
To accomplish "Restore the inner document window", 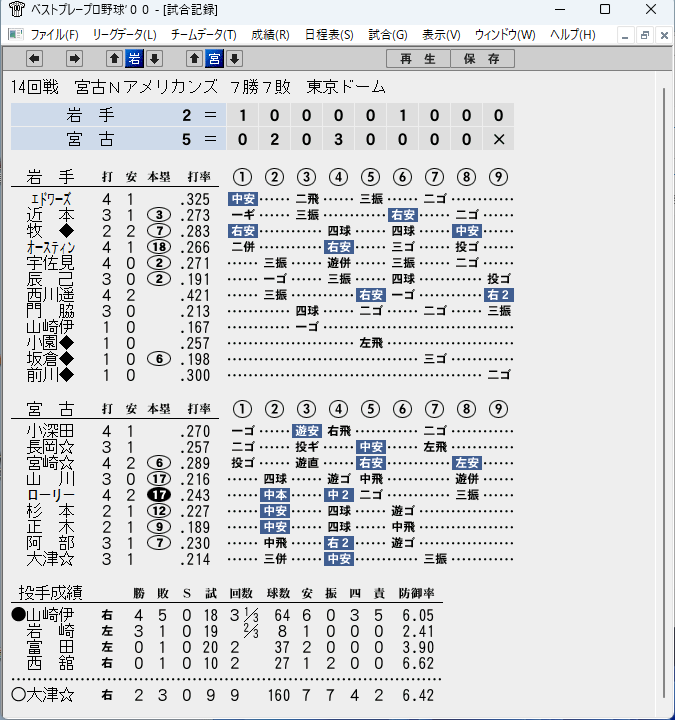I will point(645,35).
